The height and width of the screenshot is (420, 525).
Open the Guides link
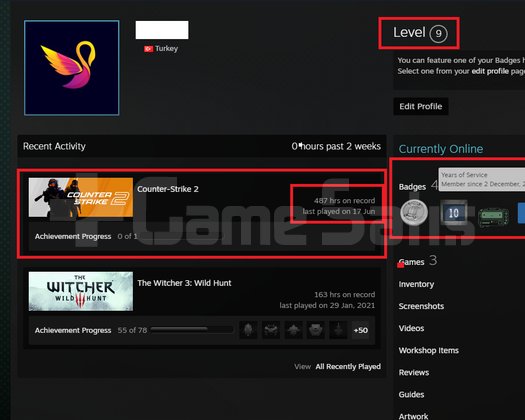point(411,395)
